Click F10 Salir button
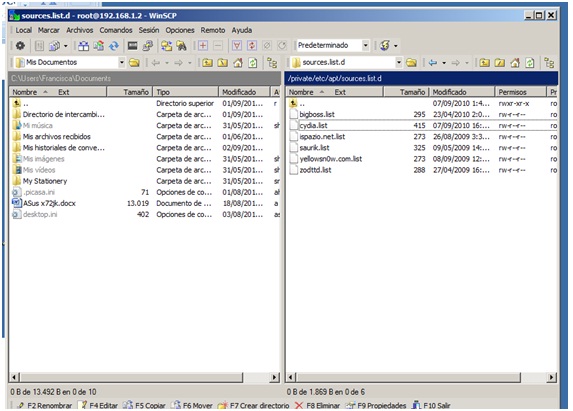 [x=431, y=406]
